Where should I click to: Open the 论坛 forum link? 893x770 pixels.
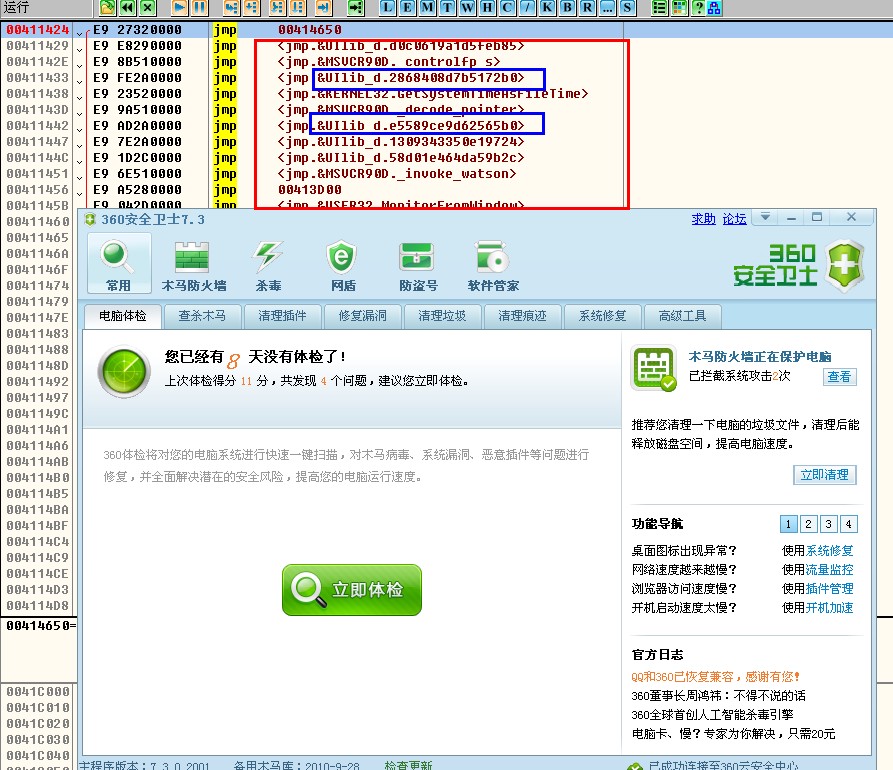click(735, 219)
